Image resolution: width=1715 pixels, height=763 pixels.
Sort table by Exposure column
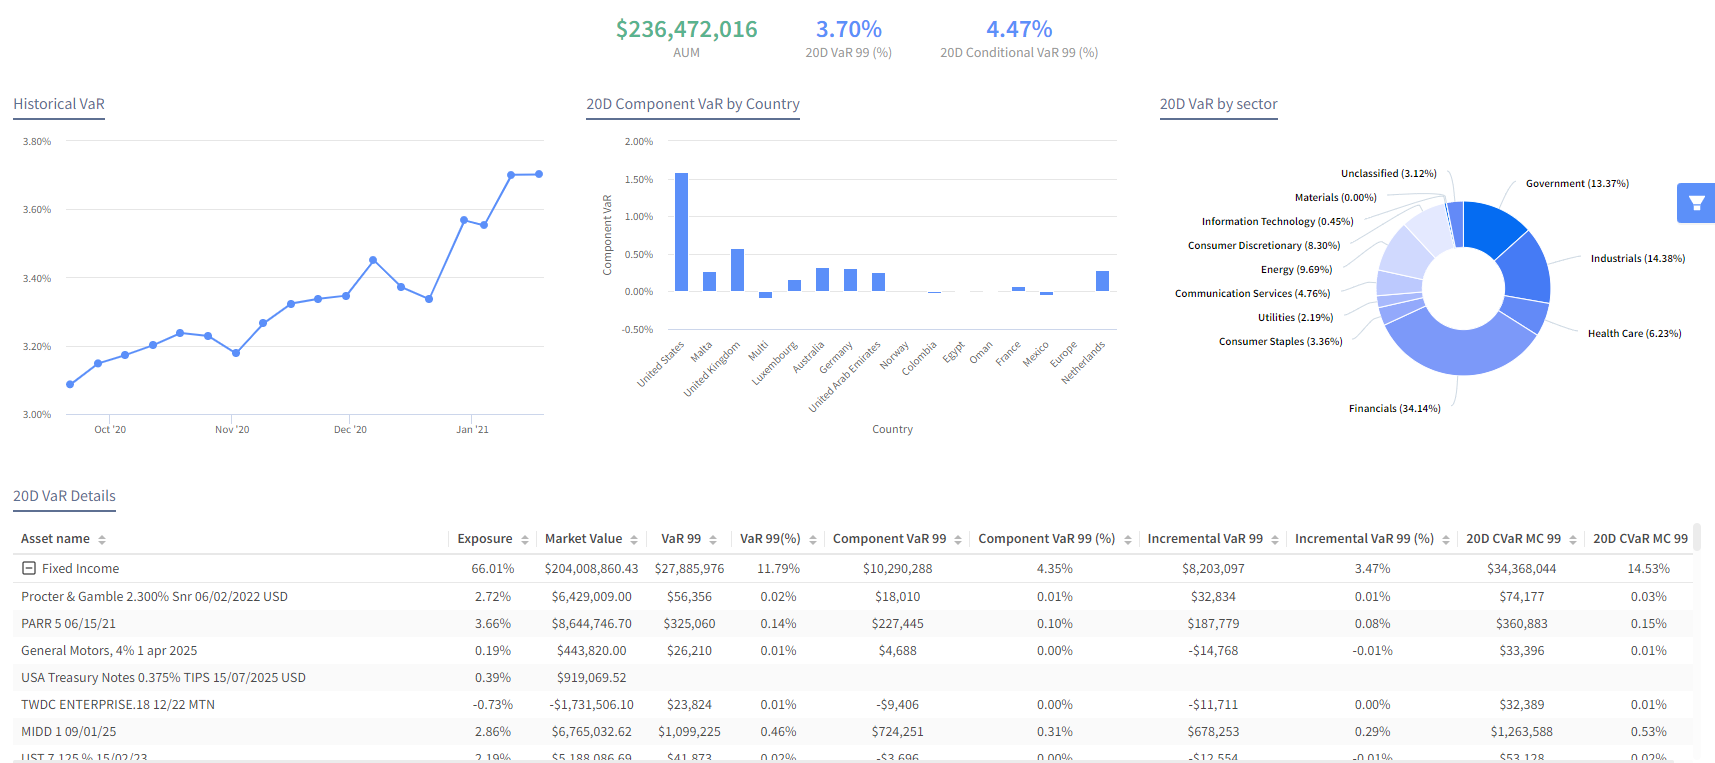point(525,540)
